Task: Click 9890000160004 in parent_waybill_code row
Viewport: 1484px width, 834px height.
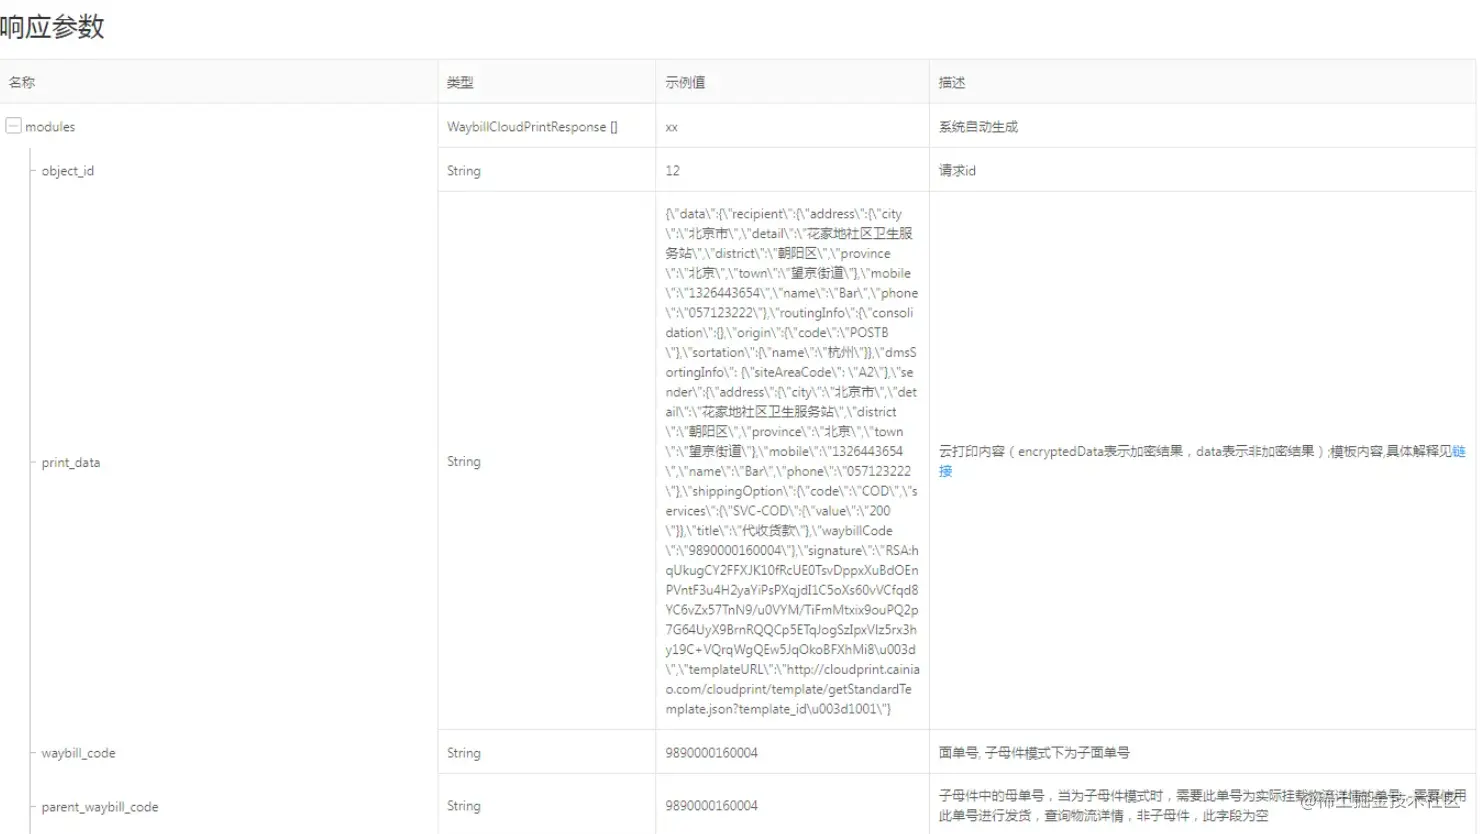Action: coord(712,805)
